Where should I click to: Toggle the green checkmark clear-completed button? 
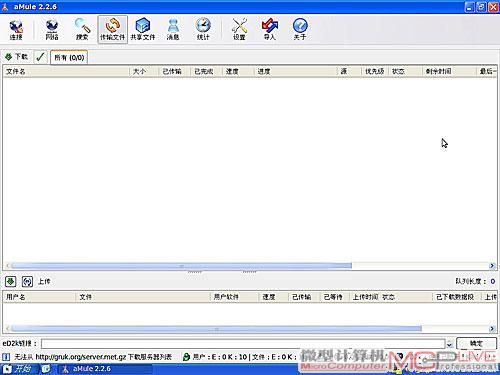[40, 57]
